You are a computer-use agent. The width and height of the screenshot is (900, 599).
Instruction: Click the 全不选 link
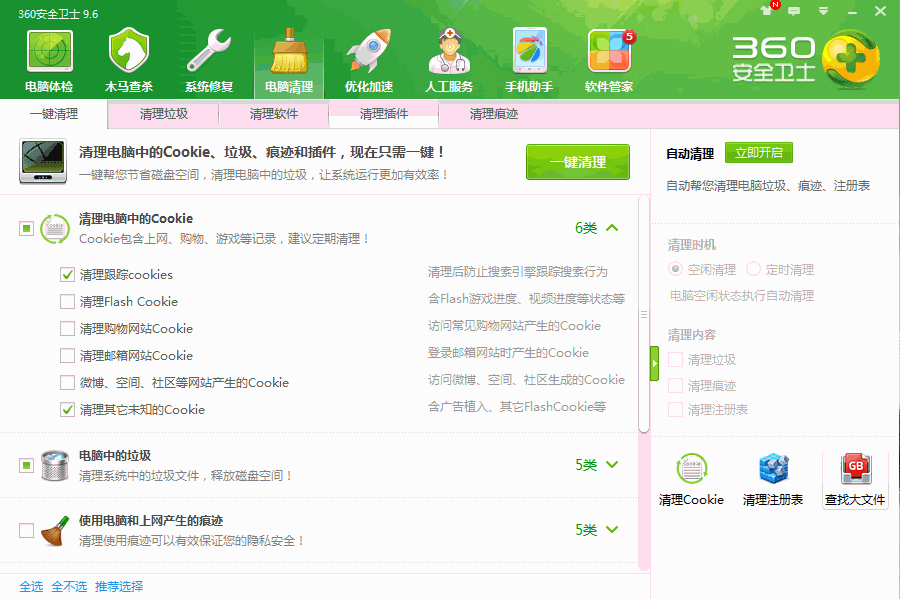(69, 586)
